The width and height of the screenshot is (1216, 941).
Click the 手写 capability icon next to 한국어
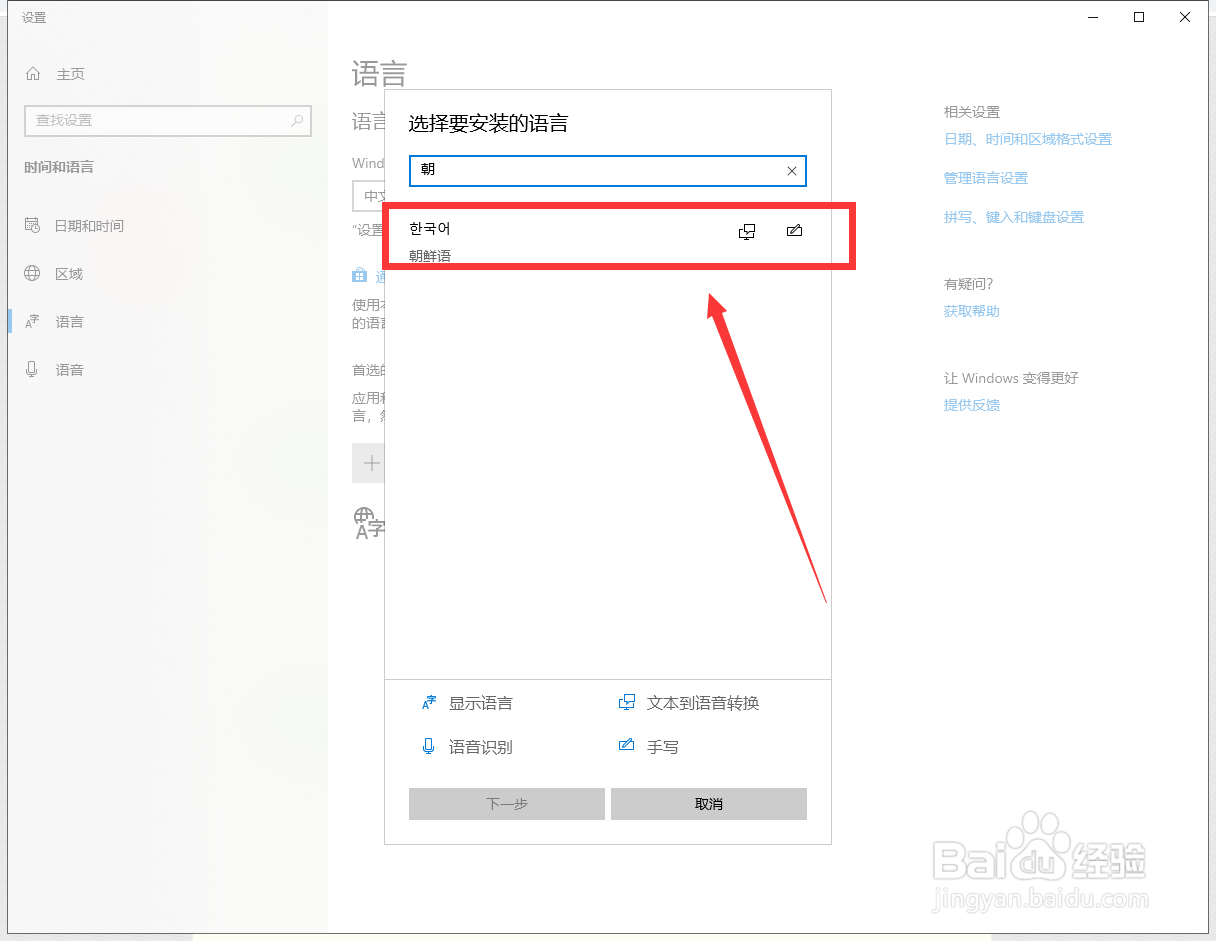(794, 231)
